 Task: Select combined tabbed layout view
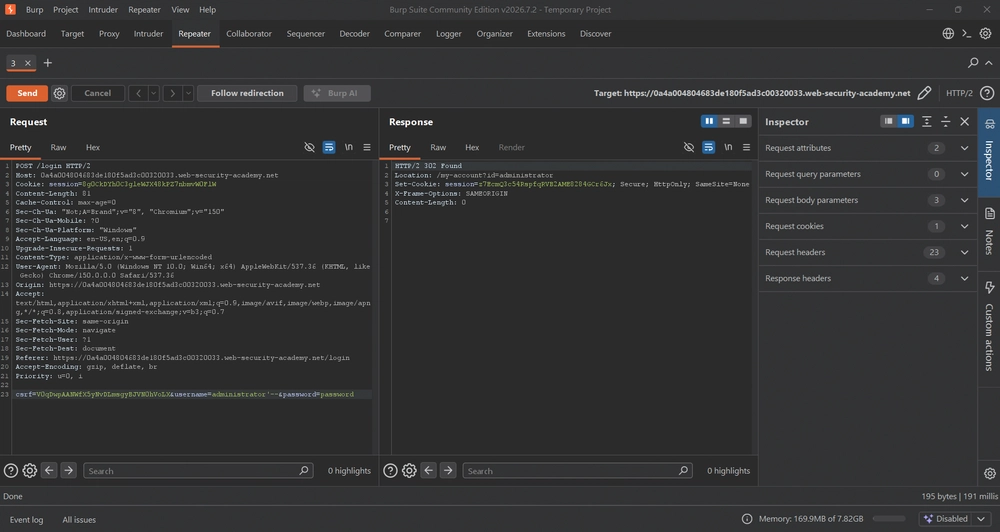743,121
